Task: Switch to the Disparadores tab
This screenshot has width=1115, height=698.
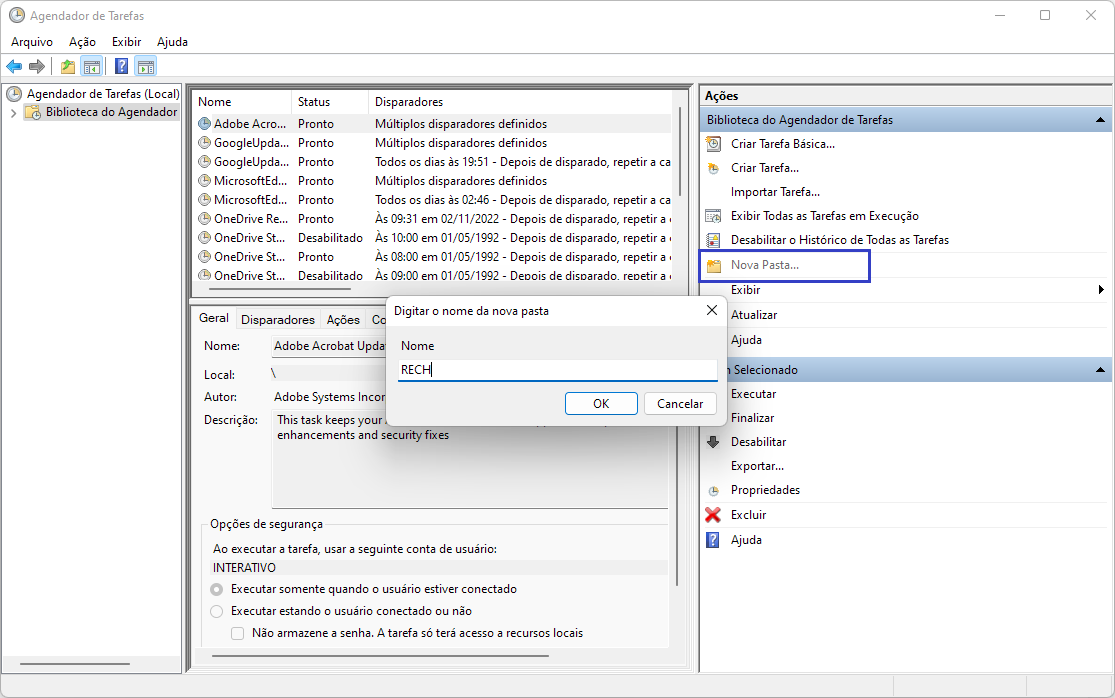Action: 278,320
